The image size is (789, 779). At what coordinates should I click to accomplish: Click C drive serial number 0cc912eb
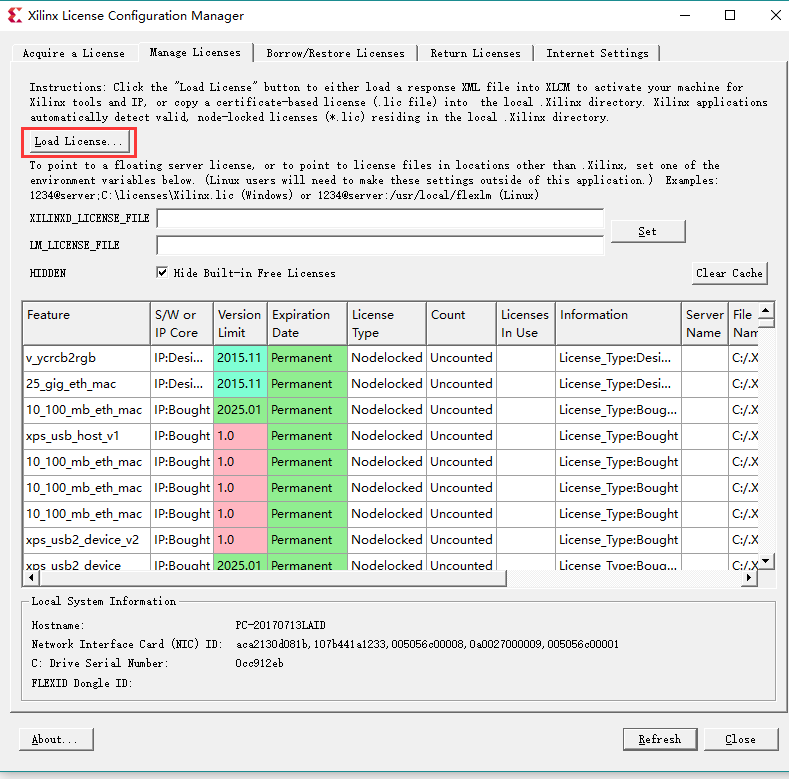tap(259, 663)
